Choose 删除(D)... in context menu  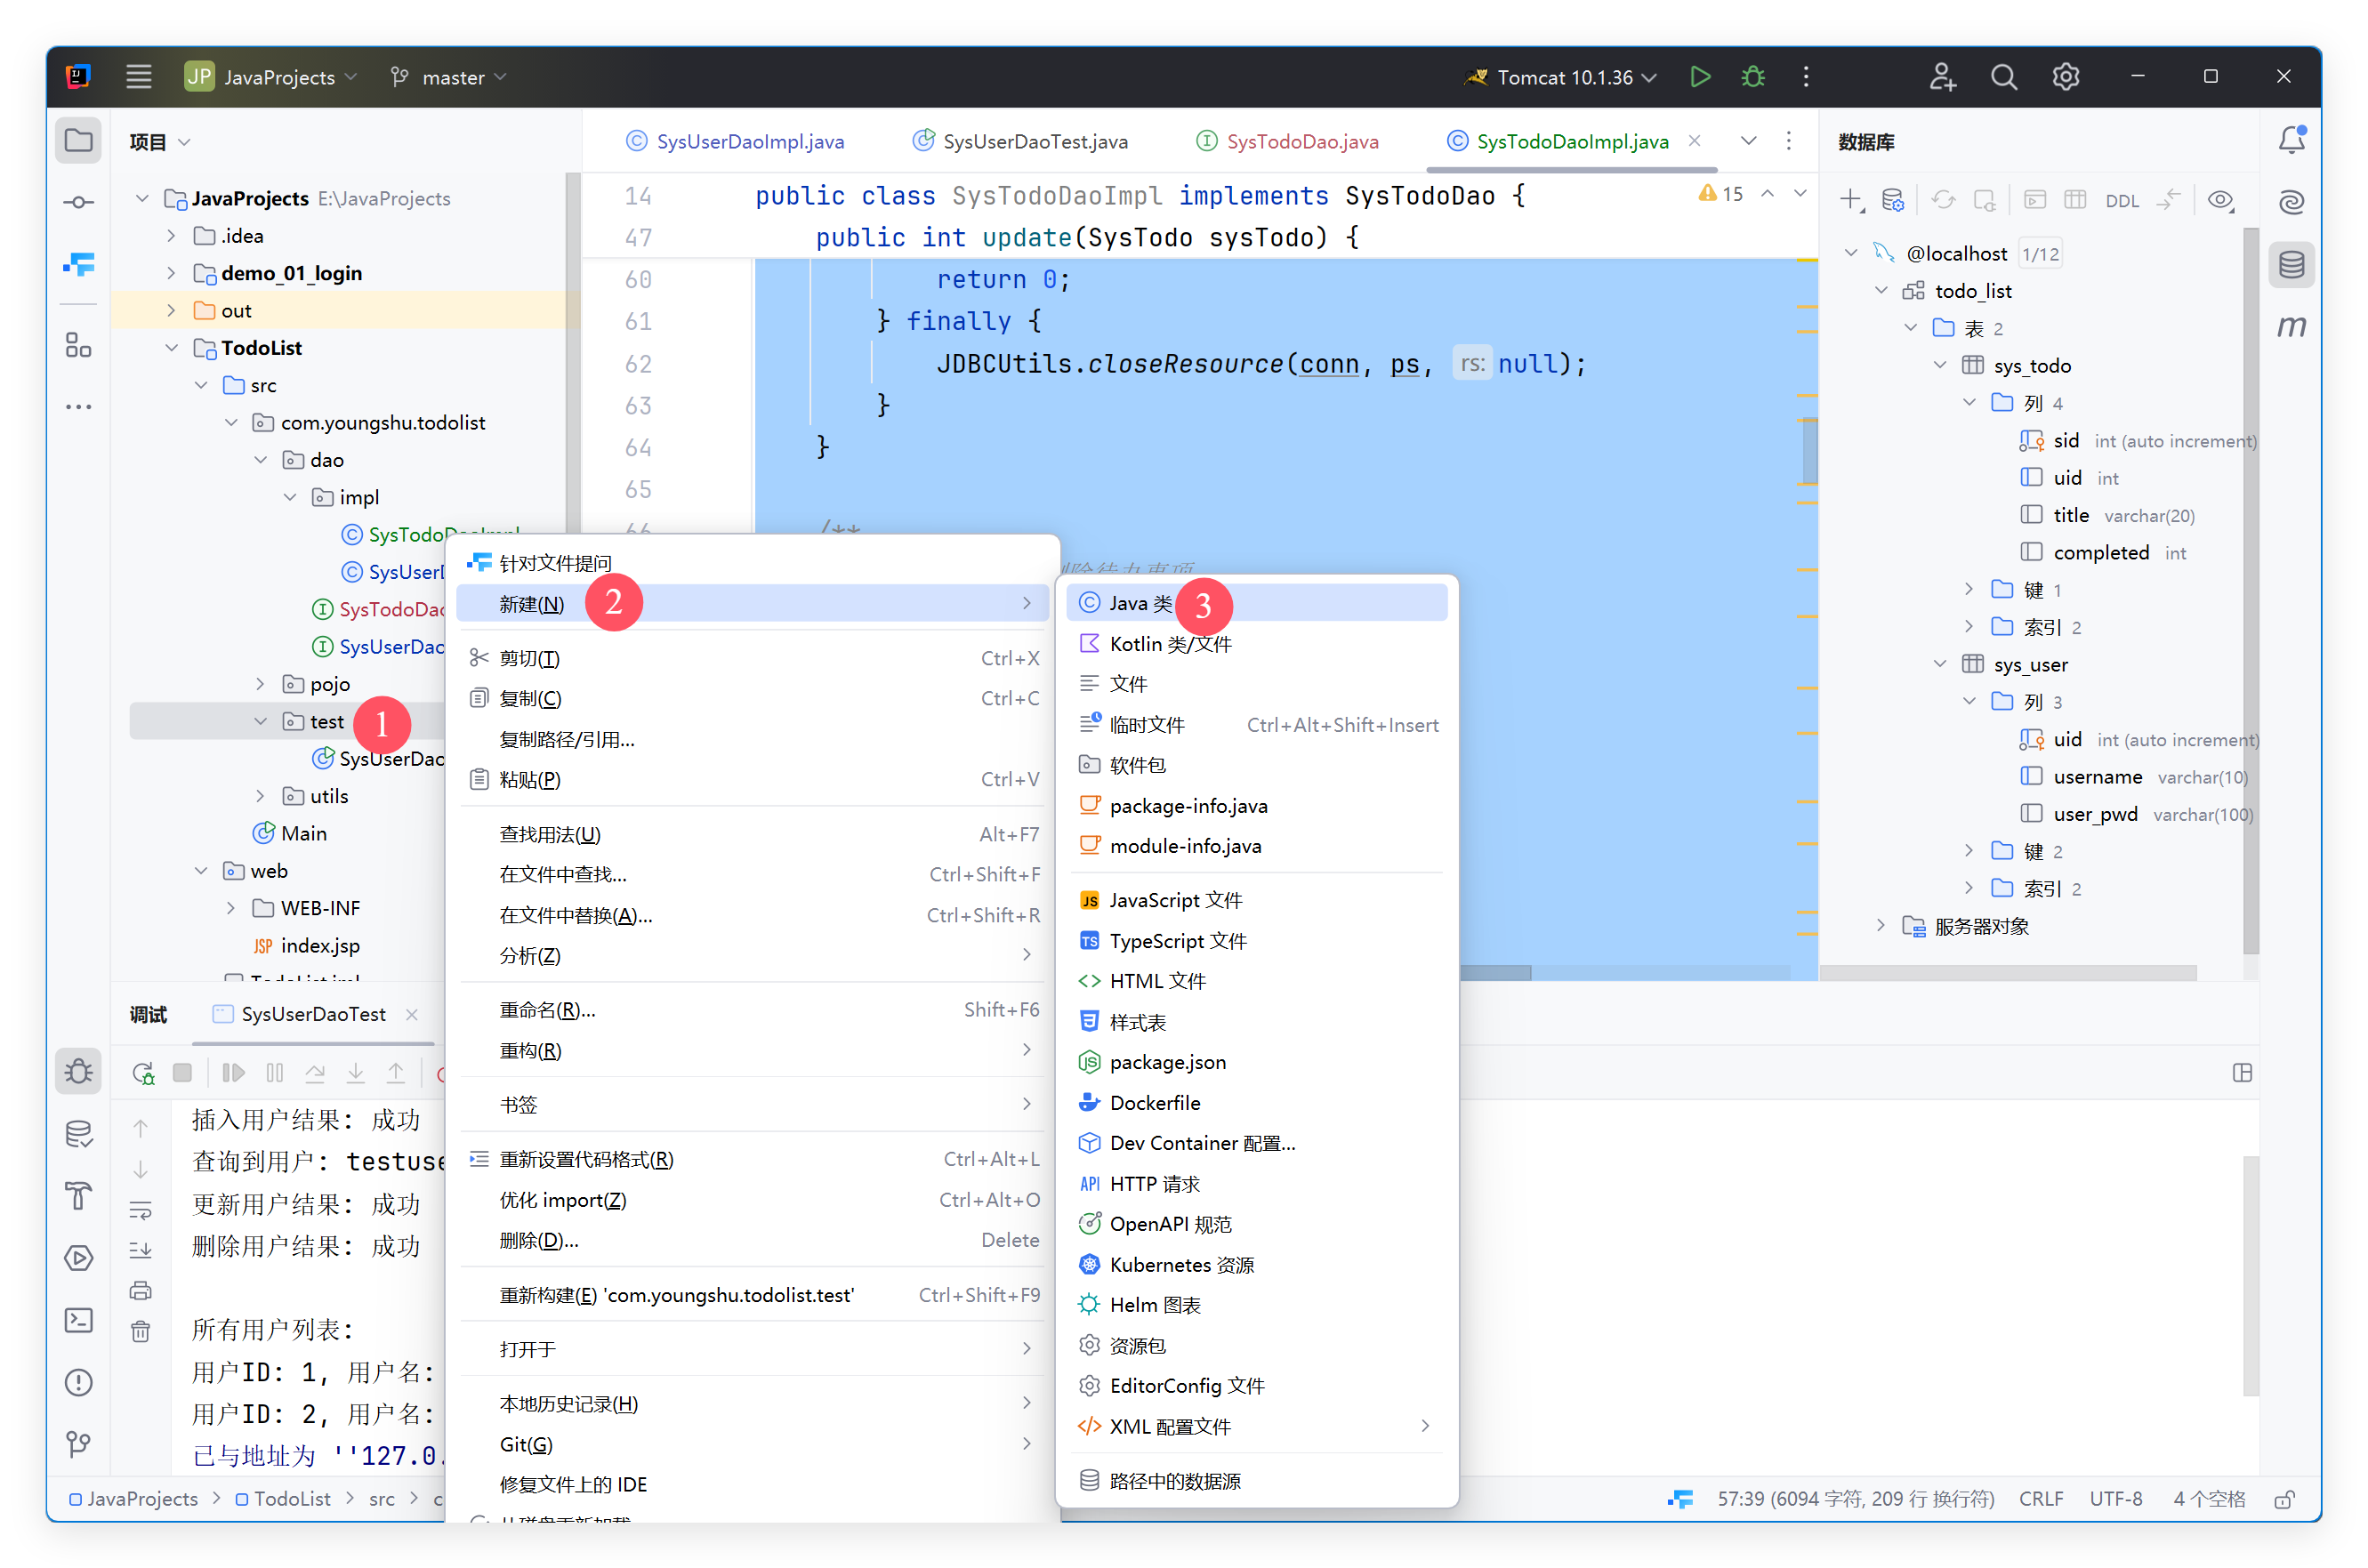pyautogui.click(x=752, y=1240)
